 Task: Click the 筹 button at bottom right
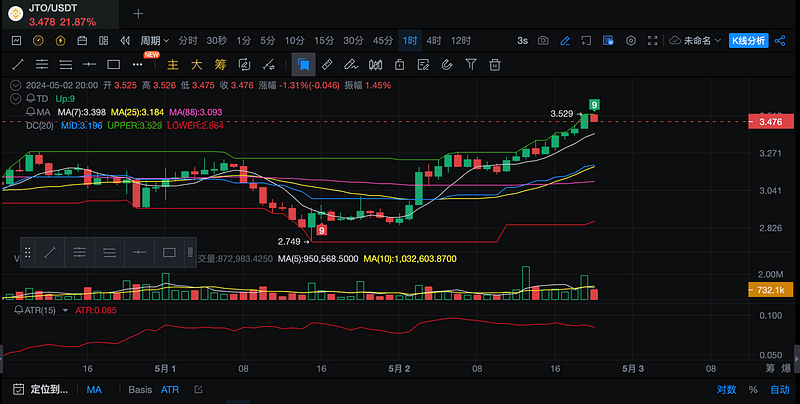click(x=769, y=368)
